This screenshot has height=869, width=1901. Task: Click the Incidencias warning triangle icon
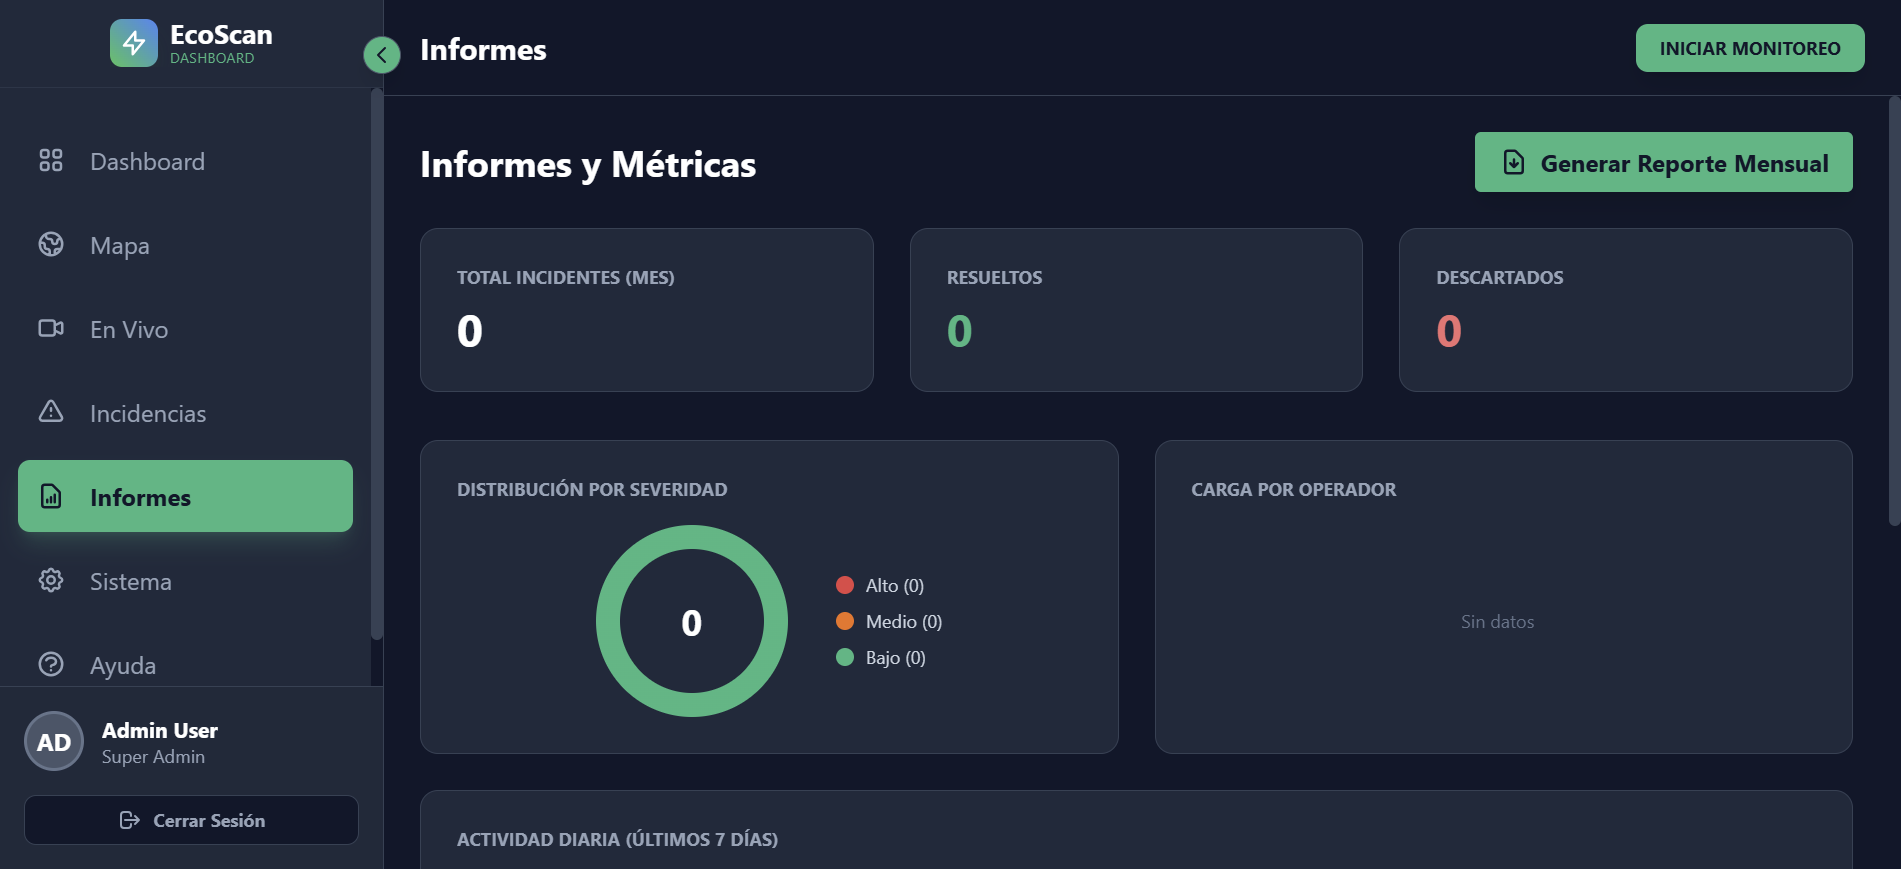(51, 412)
